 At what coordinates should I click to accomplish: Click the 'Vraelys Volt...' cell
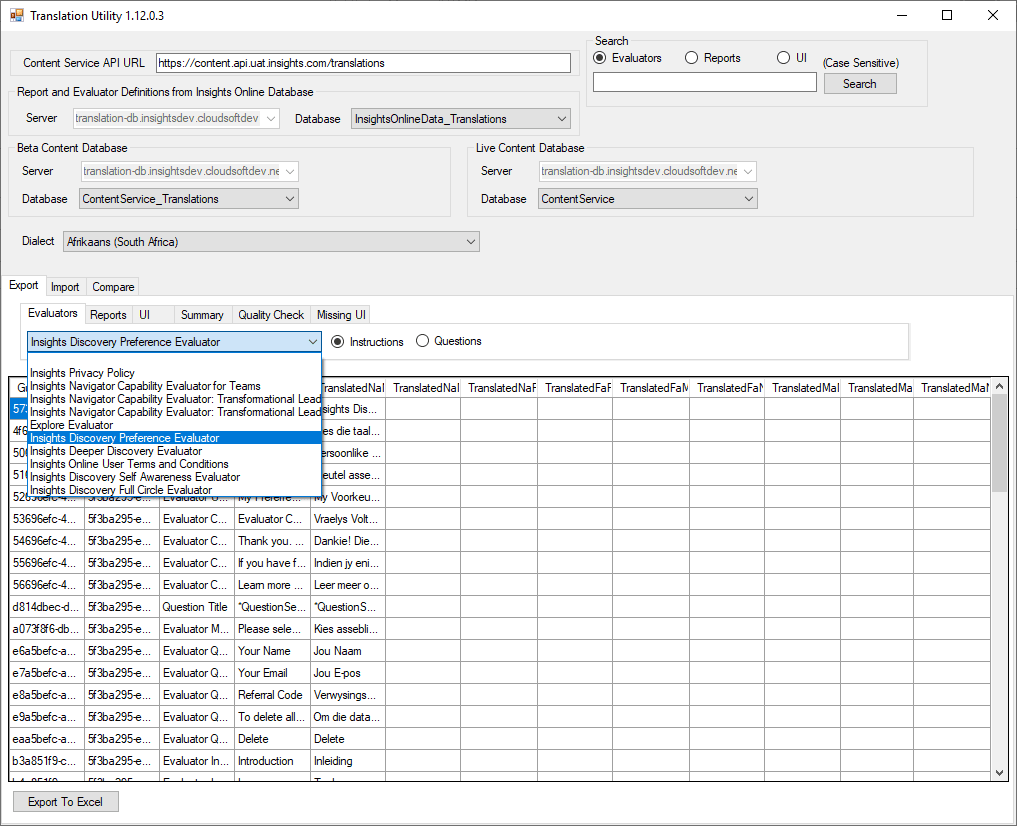pos(348,519)
